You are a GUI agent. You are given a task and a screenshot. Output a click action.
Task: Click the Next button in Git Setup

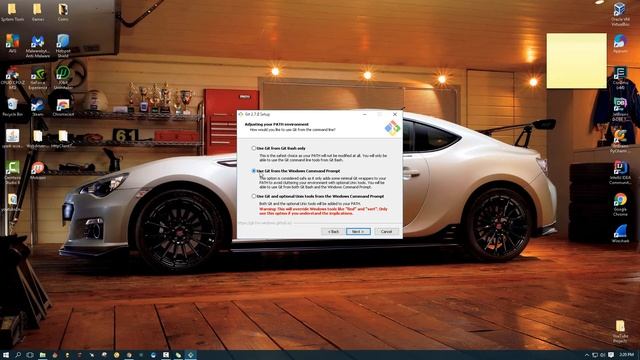pos(358,231)
